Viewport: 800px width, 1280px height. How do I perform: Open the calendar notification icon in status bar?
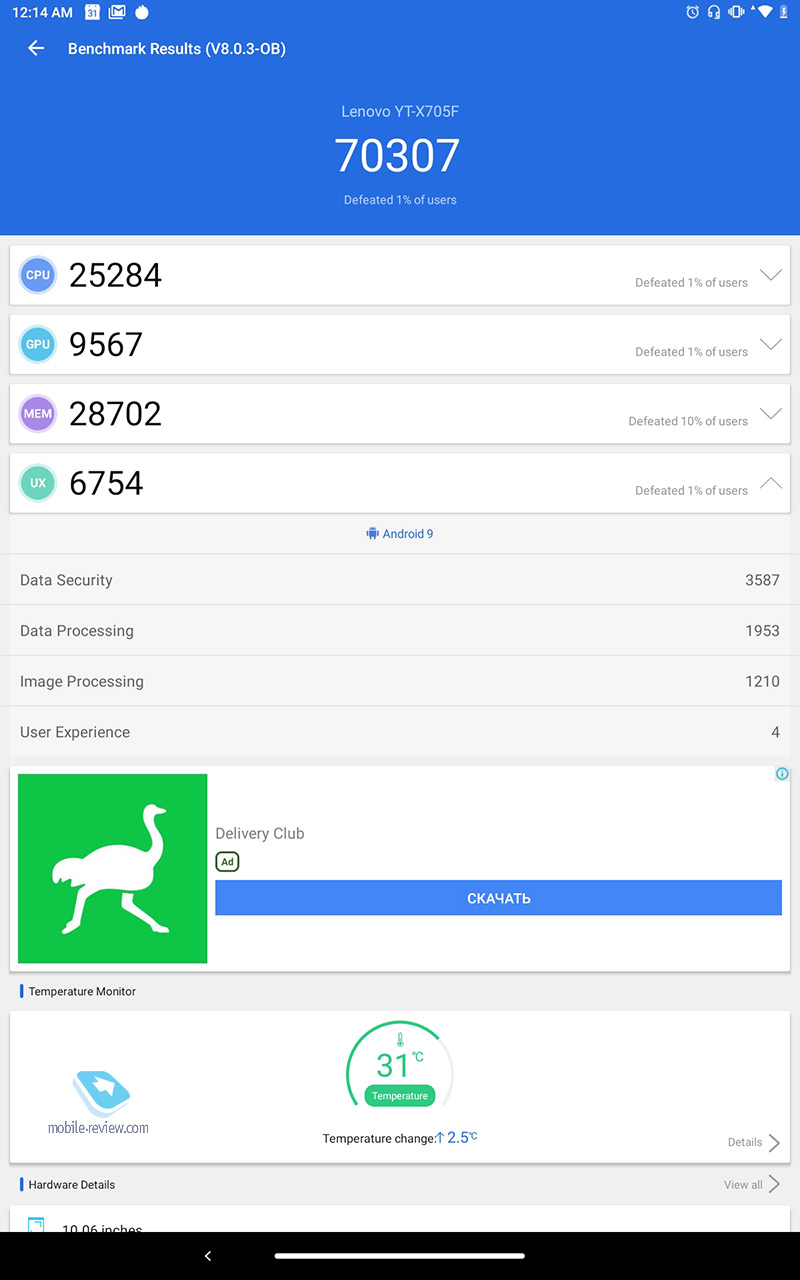coord(92,12)
